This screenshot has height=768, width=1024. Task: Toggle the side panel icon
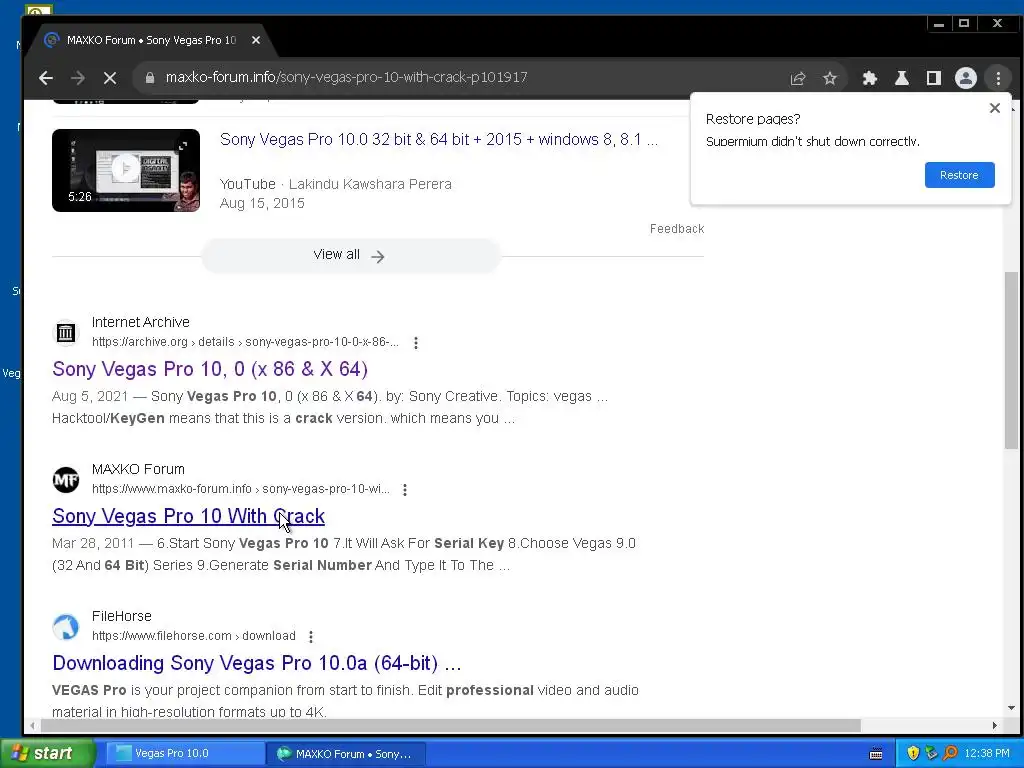coord(933,78)
